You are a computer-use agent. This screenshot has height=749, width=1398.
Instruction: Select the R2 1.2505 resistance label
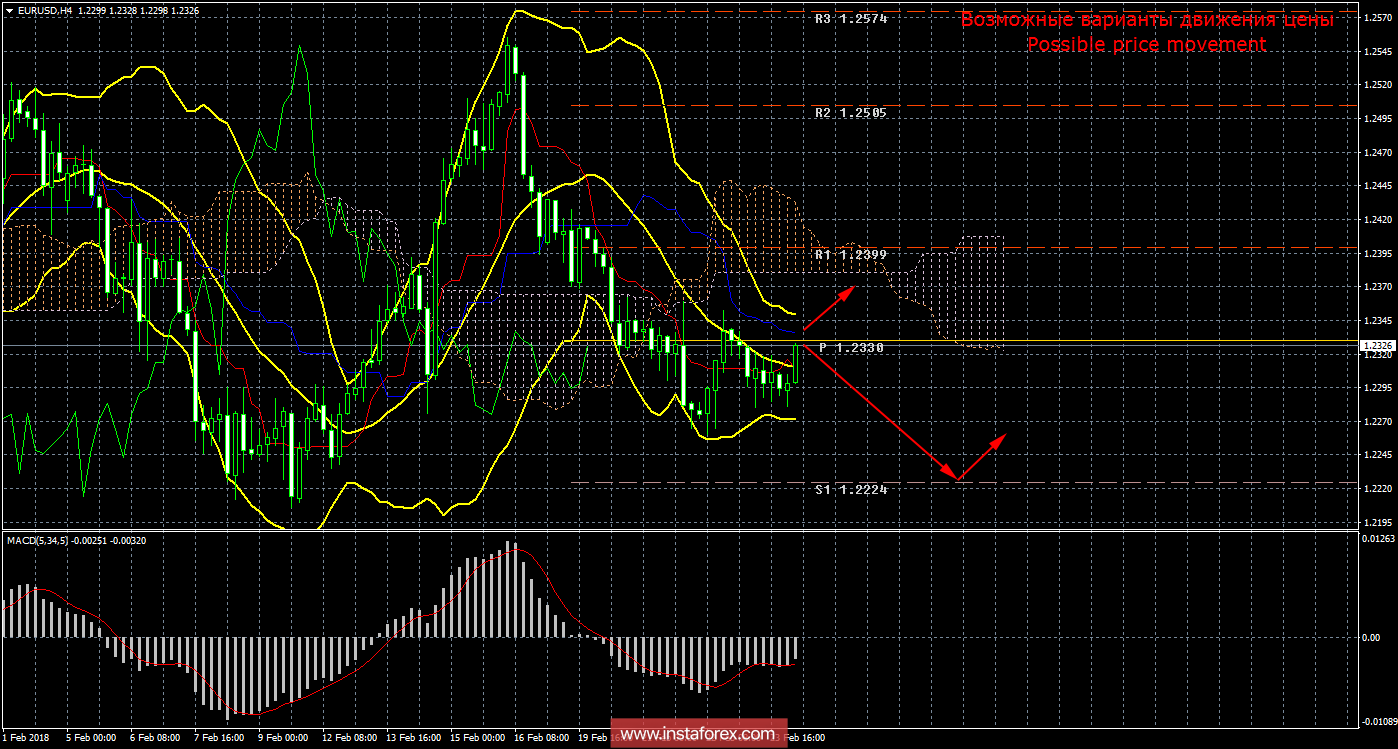(851, 113)
